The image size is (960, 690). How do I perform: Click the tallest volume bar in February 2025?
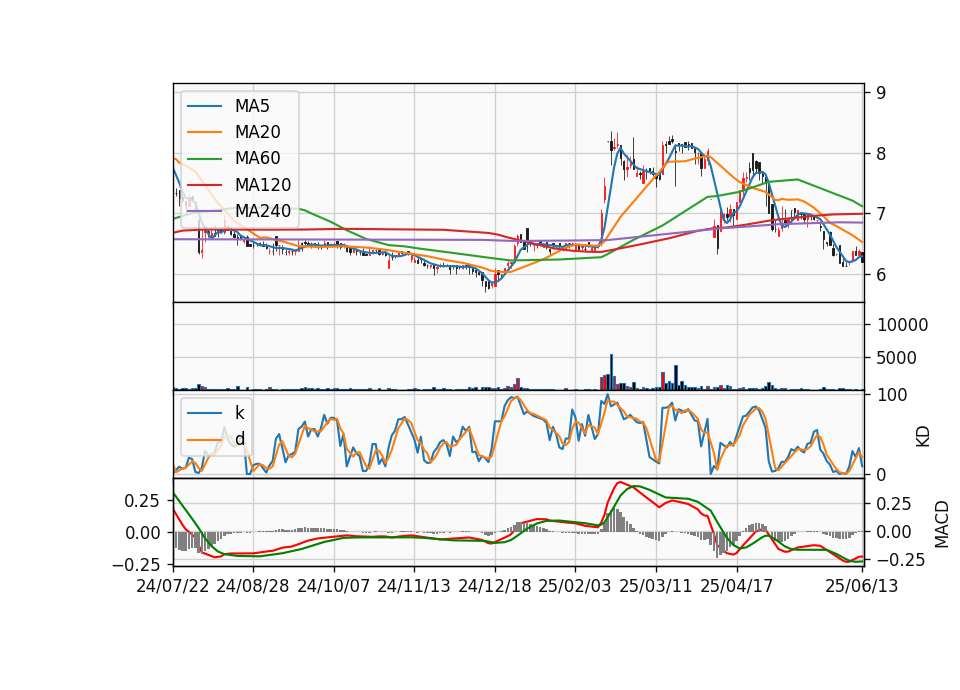tap(611, 372)
